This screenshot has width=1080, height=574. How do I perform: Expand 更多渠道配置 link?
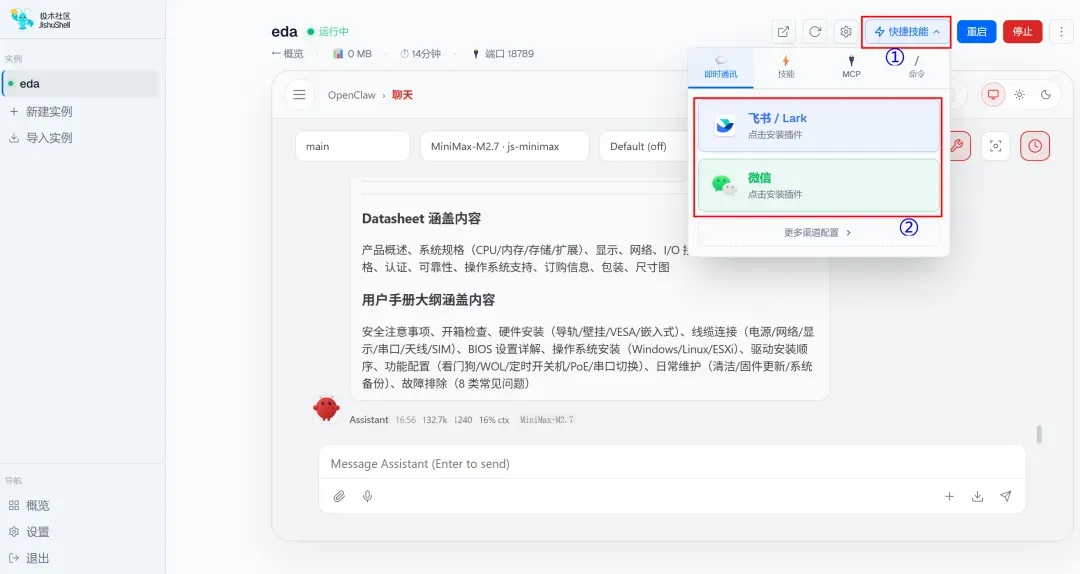pos(818,233)
